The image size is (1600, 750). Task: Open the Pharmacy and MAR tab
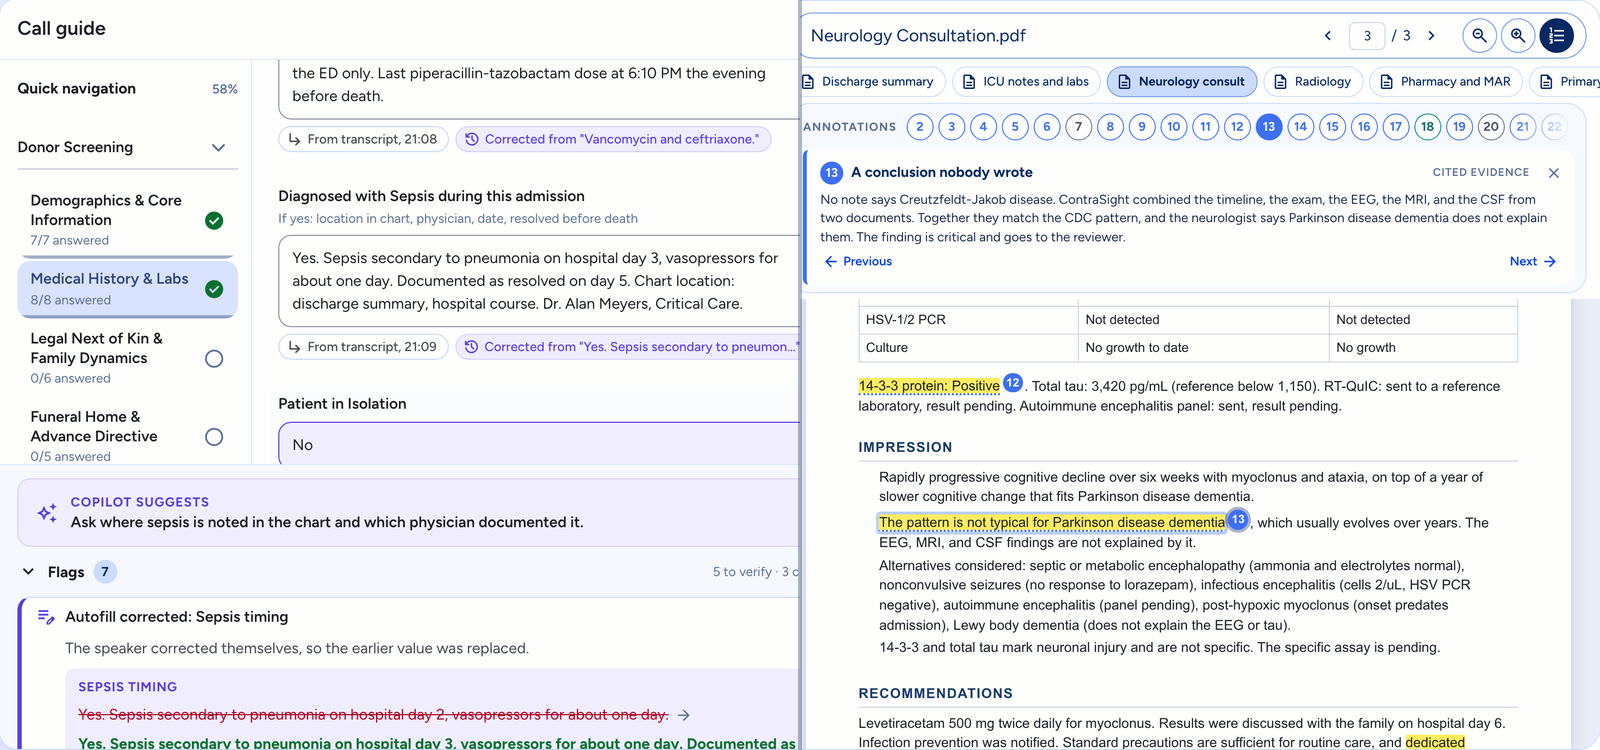1445,82
